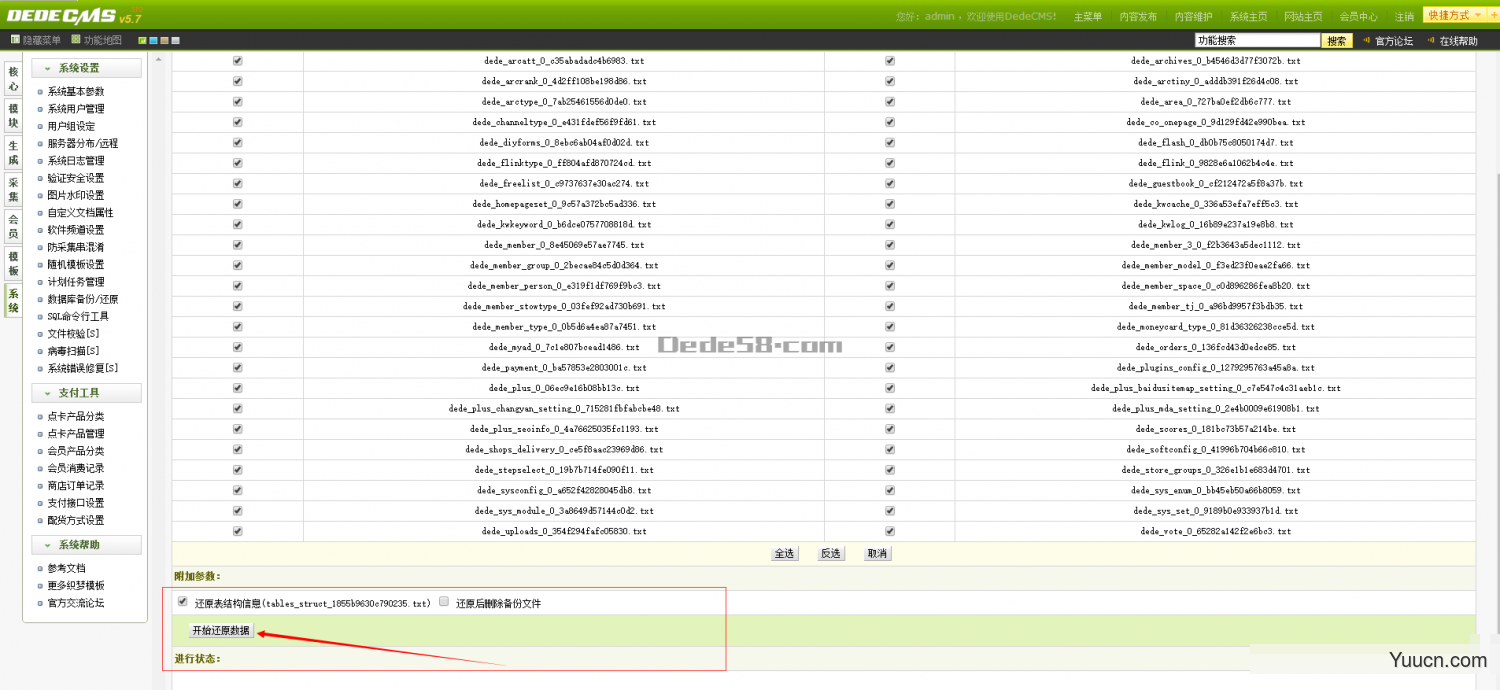Open 官方交流论坛 in the sidebar

click(76, 603)
